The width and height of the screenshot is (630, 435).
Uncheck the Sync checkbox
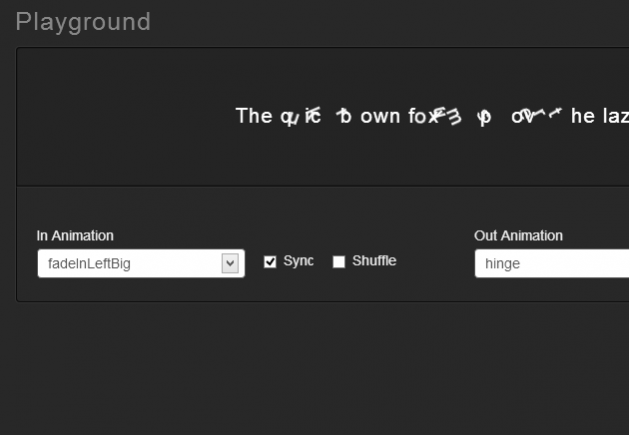(x=270, y=262)
